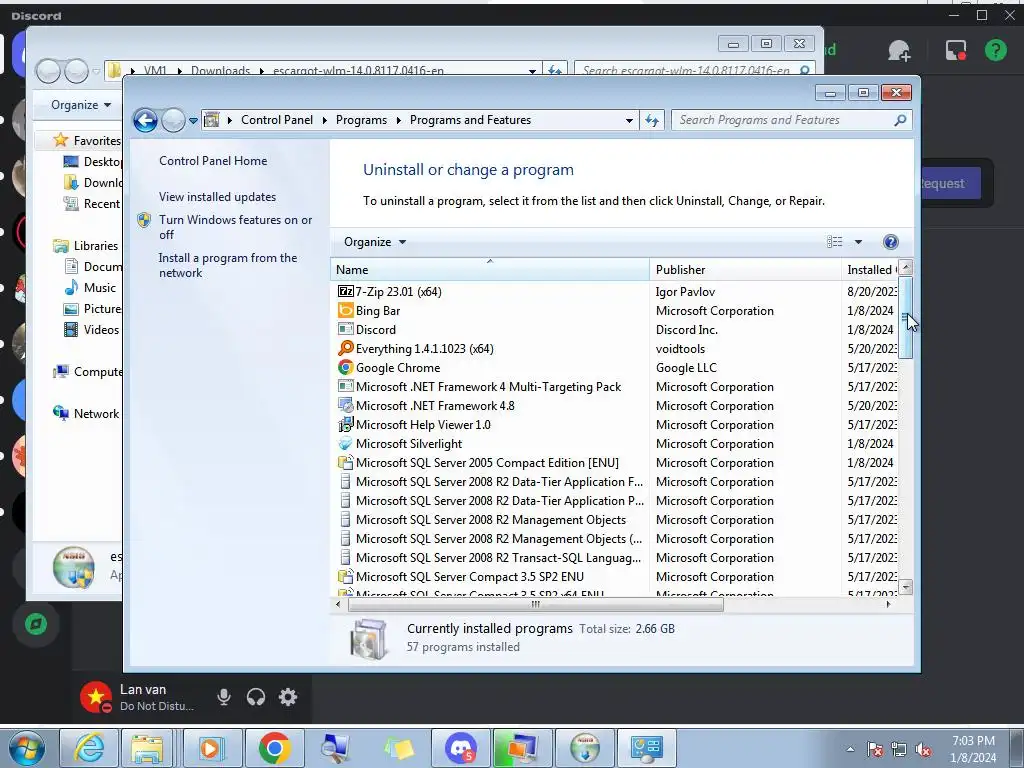
Task: Expand the arrow after Programs breadcrumb
Action: (x=398, y=121)
